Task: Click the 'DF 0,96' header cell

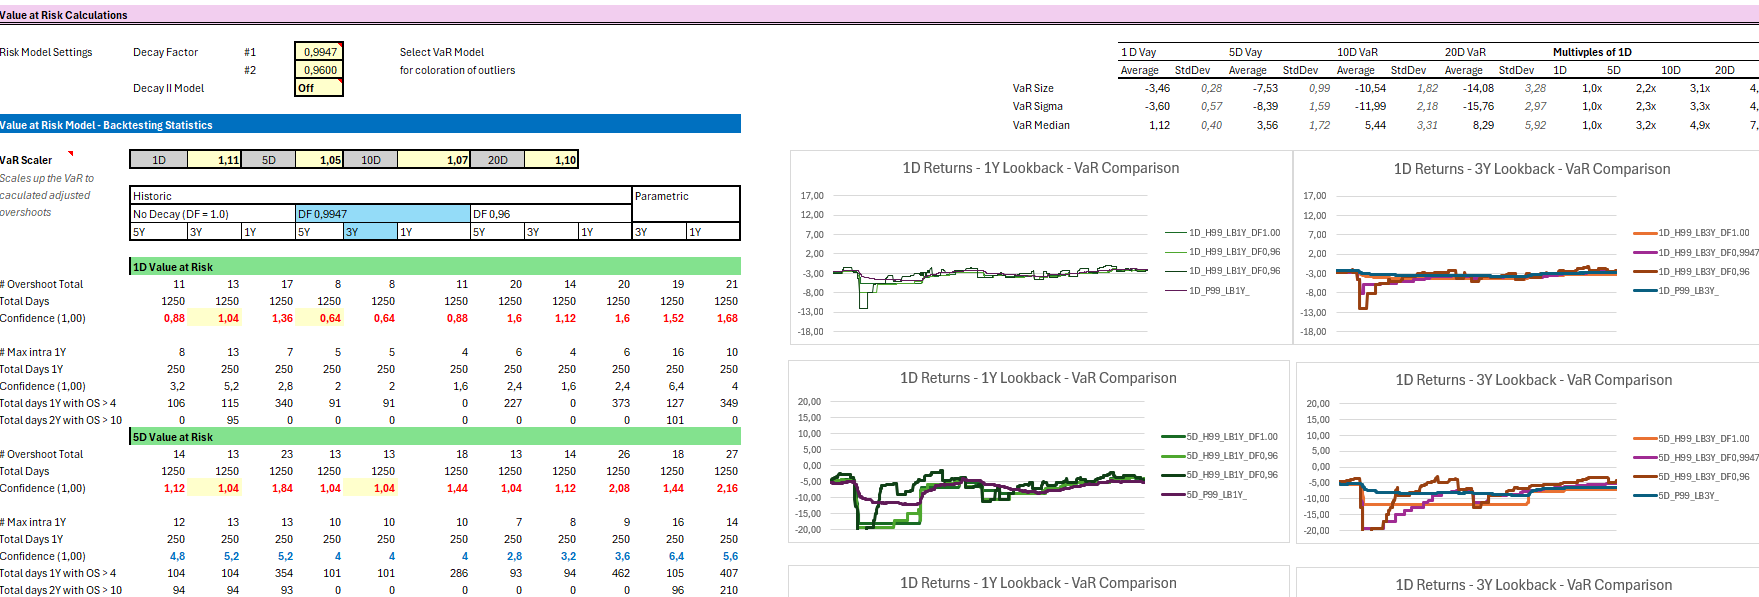Action: click(551, 214)
